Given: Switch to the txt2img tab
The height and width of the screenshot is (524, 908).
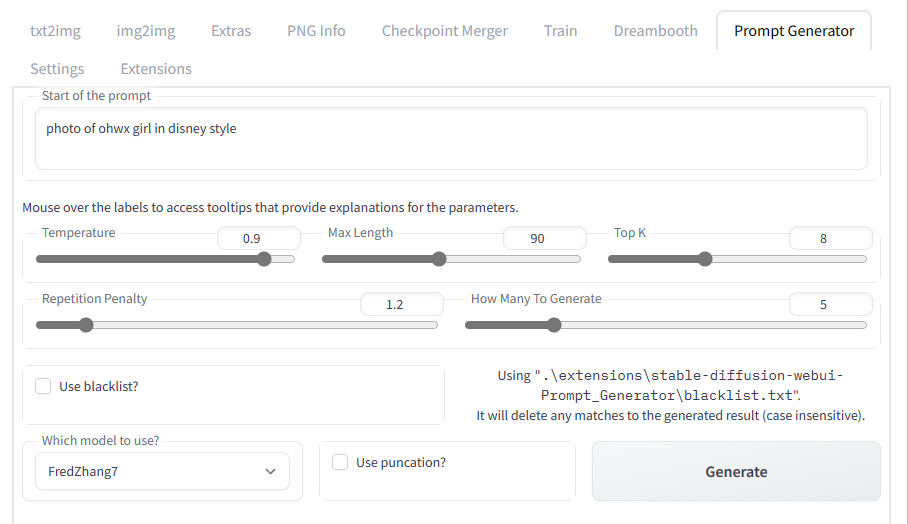Looking at the screenshot, I should point(56,31).
